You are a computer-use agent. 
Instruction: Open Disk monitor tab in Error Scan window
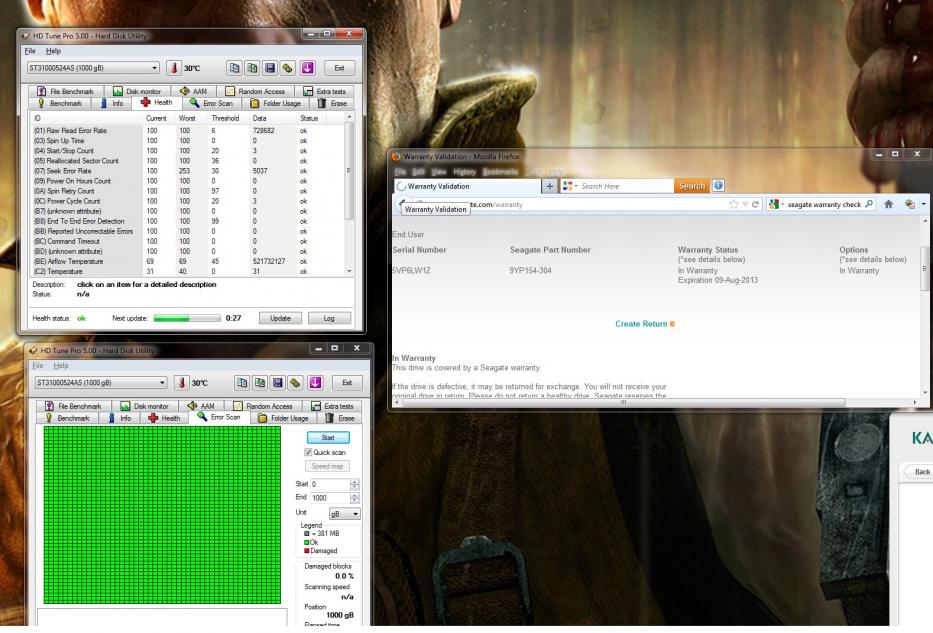click(145, 406)
